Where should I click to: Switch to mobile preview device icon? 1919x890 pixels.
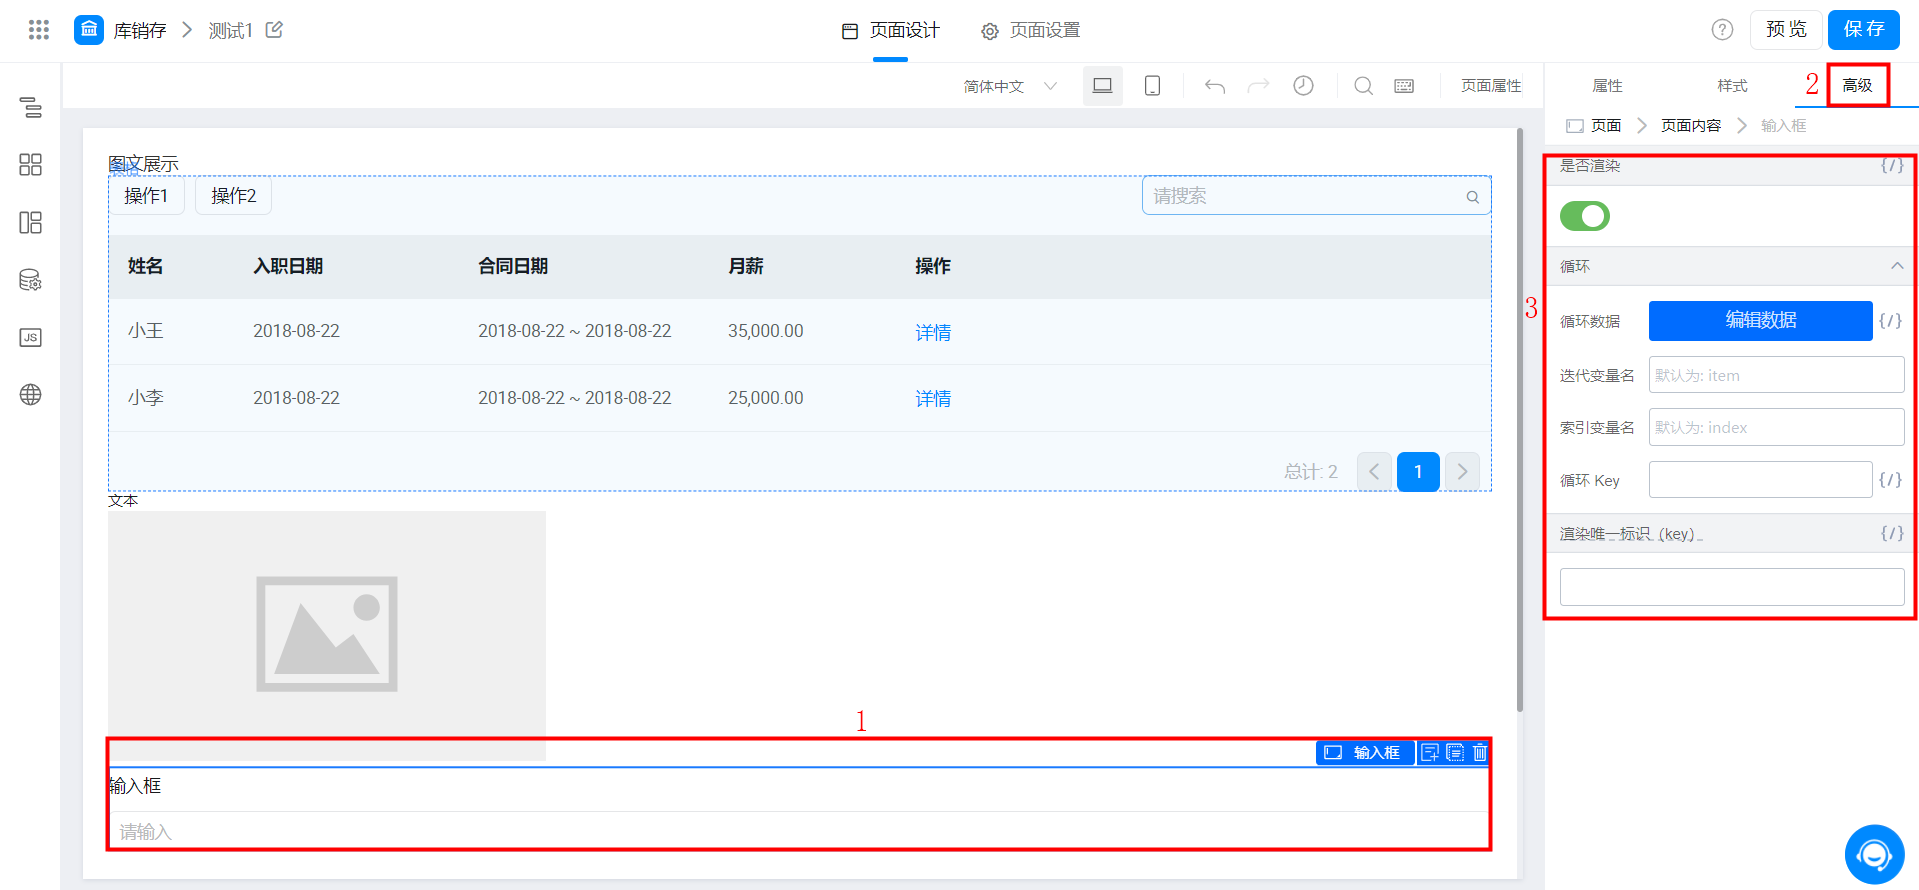(x=1152, y=86)
